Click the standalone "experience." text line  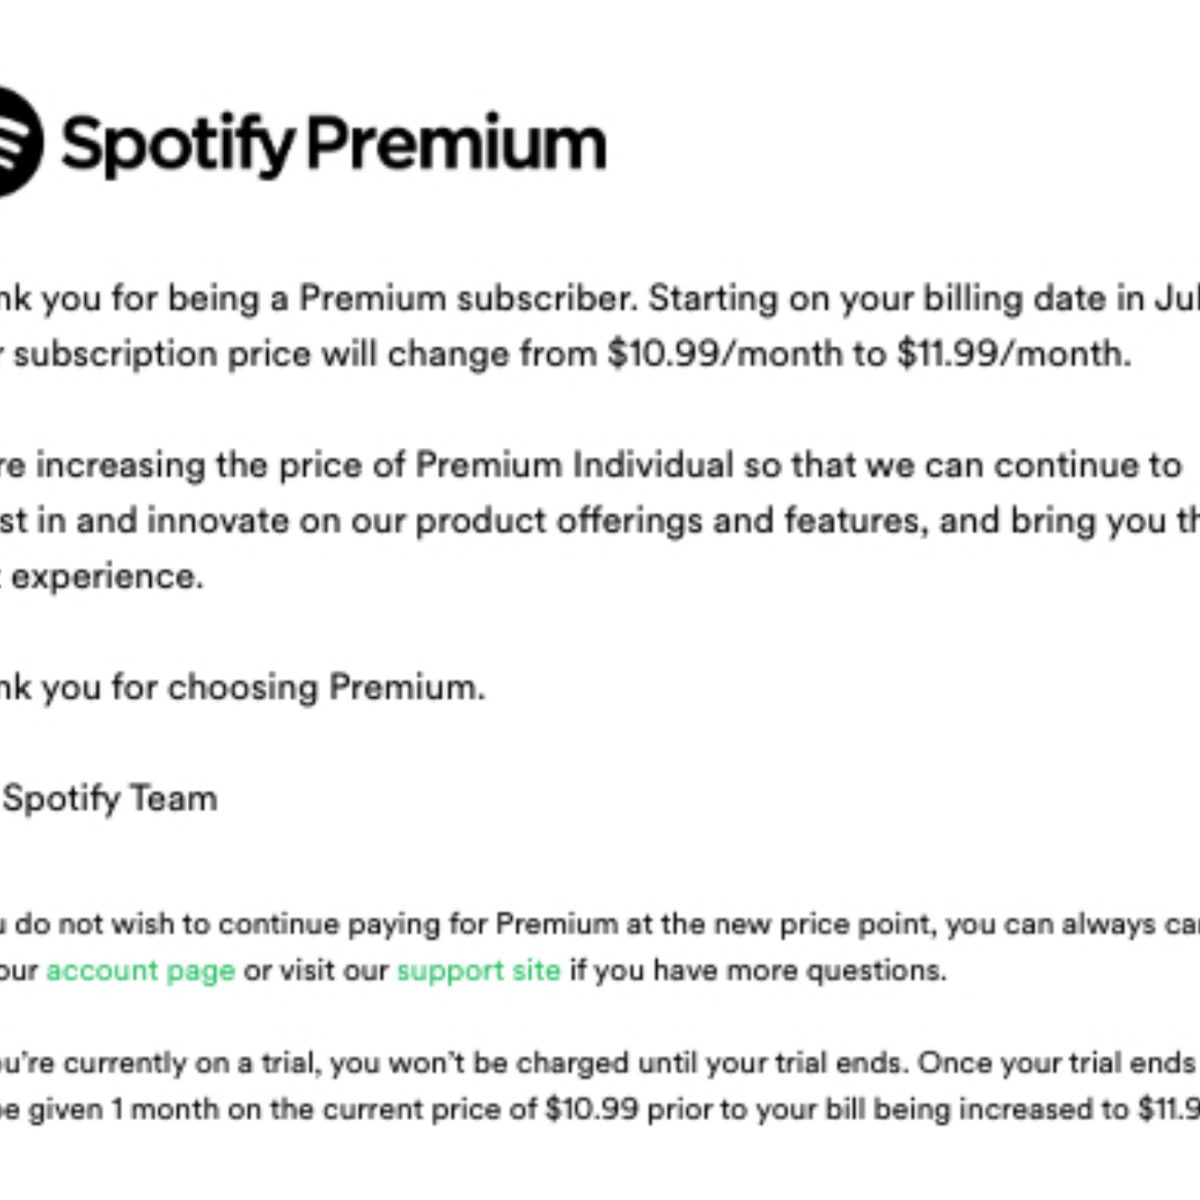click(x=106, y=577)
